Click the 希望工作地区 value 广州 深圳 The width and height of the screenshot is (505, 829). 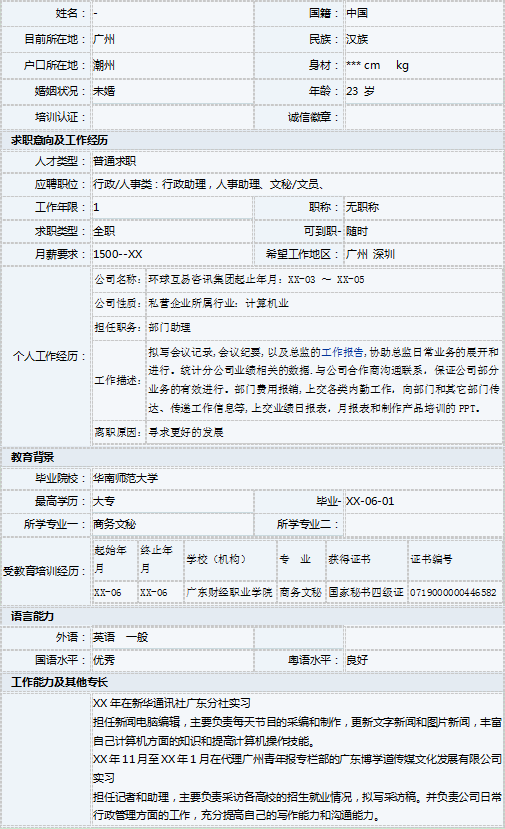(x=370, y=254)
